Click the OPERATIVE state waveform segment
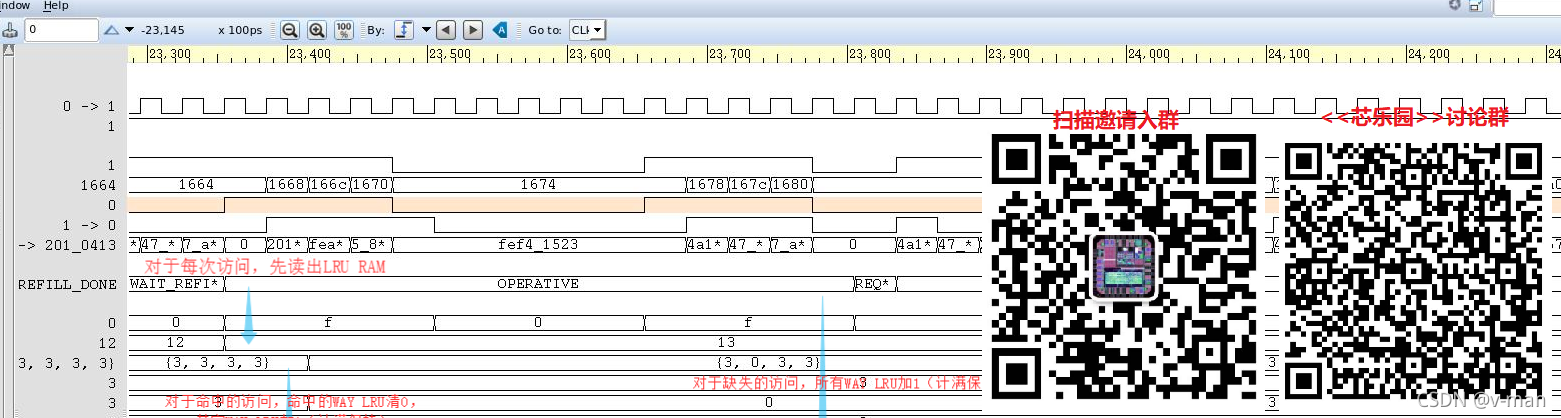The image size is (1561, 418). [538, 284]
